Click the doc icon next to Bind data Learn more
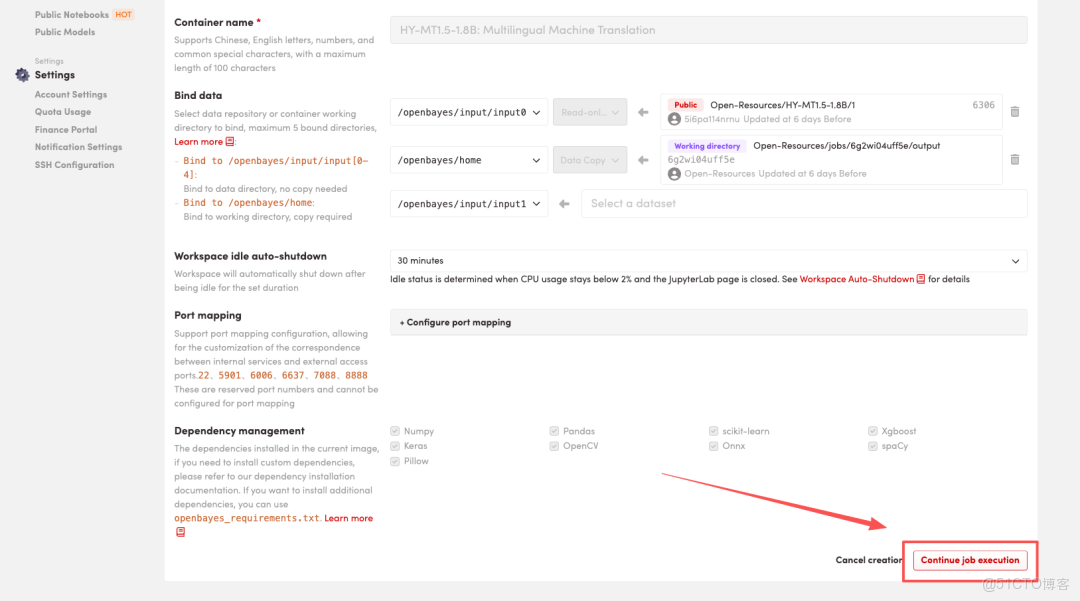The width and height of the screenshot is (1080, 601). [230, 142]
